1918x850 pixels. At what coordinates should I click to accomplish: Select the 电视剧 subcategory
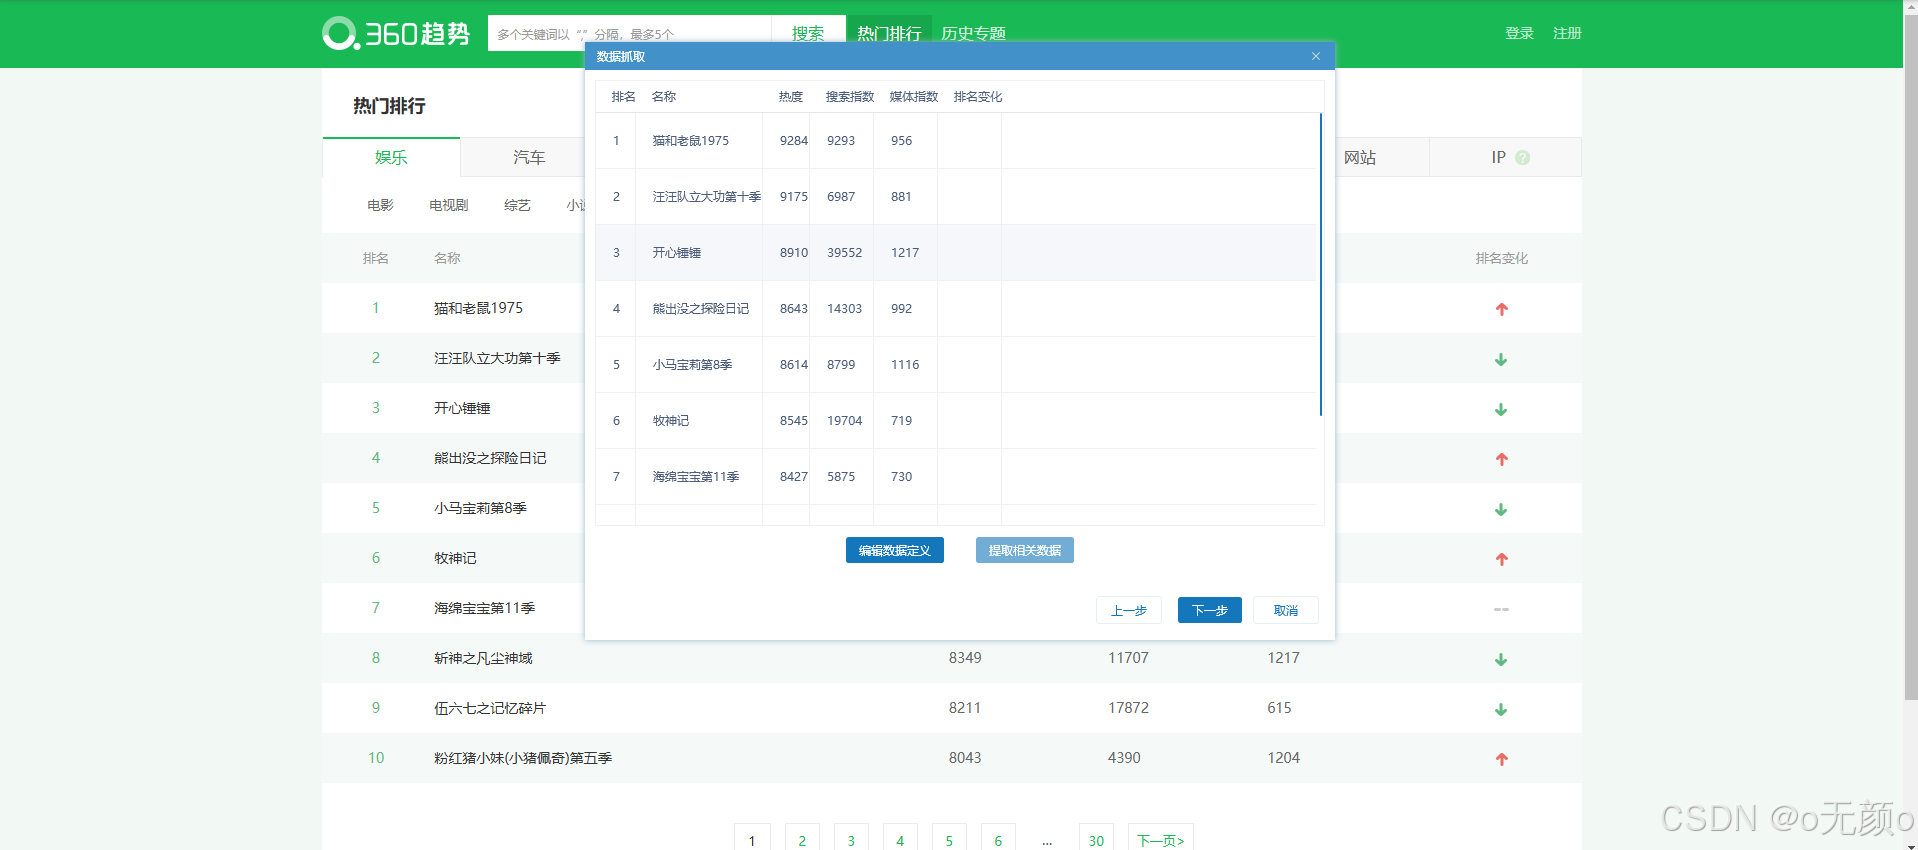(449, 205)
